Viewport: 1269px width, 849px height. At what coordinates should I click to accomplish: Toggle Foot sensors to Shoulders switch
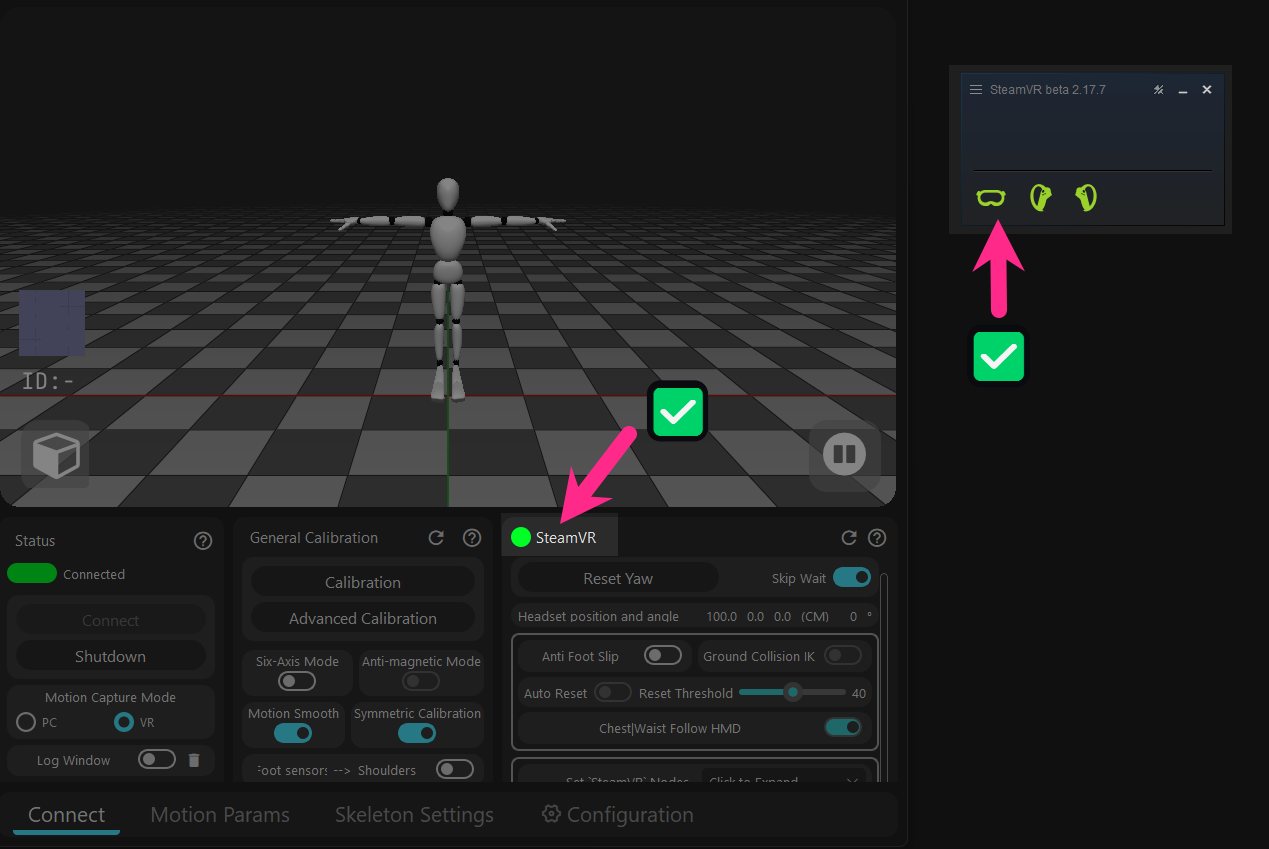click(x=455, y=769)
